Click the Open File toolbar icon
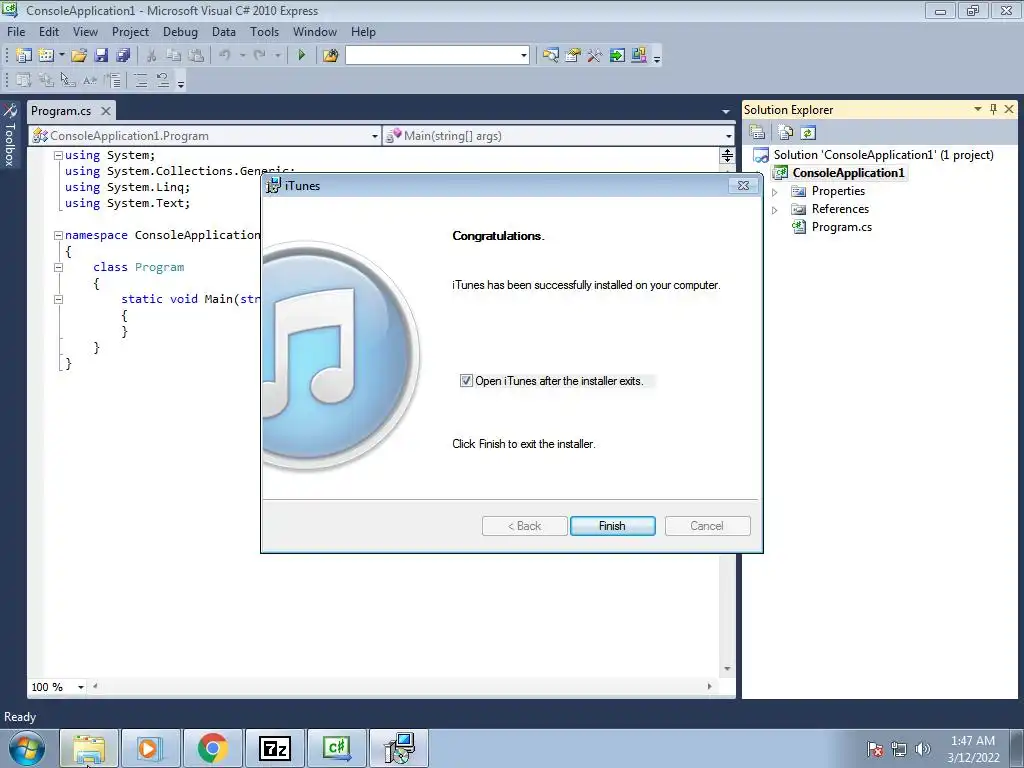Screen dimensions: 1024x768 (x=79, y=56)
